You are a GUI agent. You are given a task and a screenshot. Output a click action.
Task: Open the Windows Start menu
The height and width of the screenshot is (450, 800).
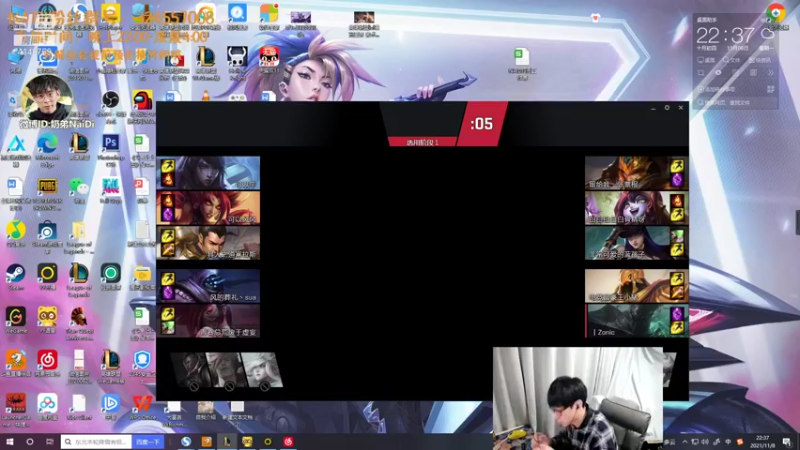click(x=9, y=442)
